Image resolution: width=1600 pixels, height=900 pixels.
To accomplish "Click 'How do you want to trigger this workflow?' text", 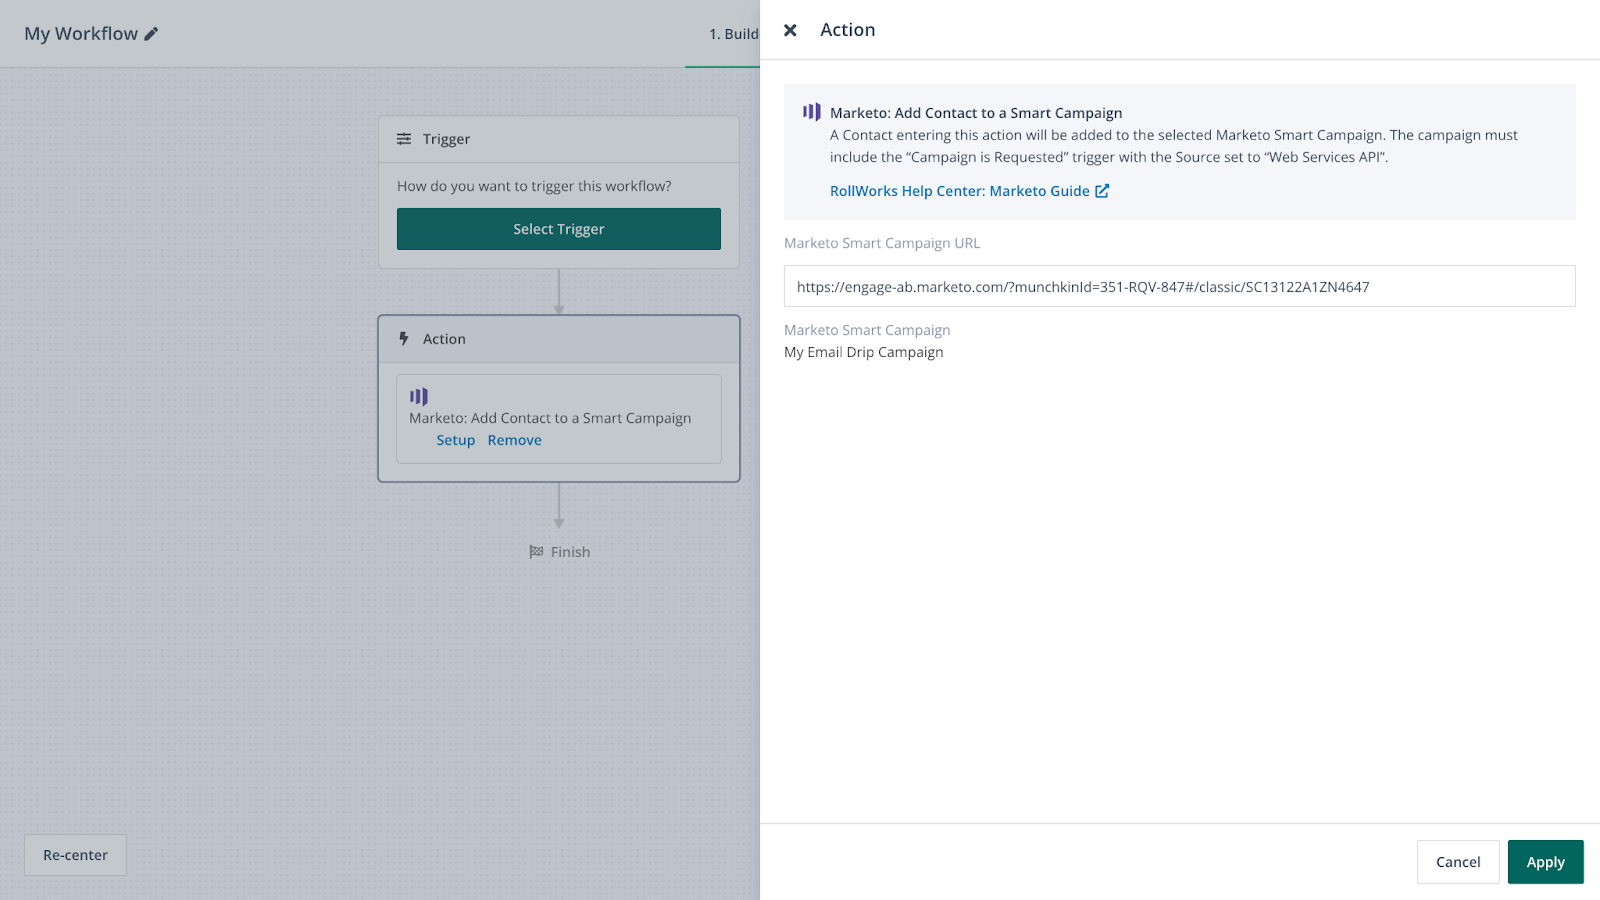I will point(534,186).
